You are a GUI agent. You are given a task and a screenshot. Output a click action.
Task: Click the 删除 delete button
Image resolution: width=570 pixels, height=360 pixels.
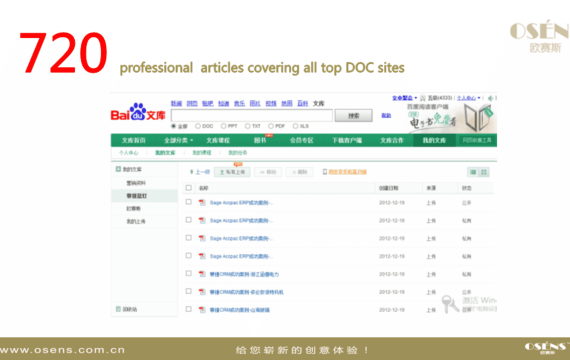(299, 172)
